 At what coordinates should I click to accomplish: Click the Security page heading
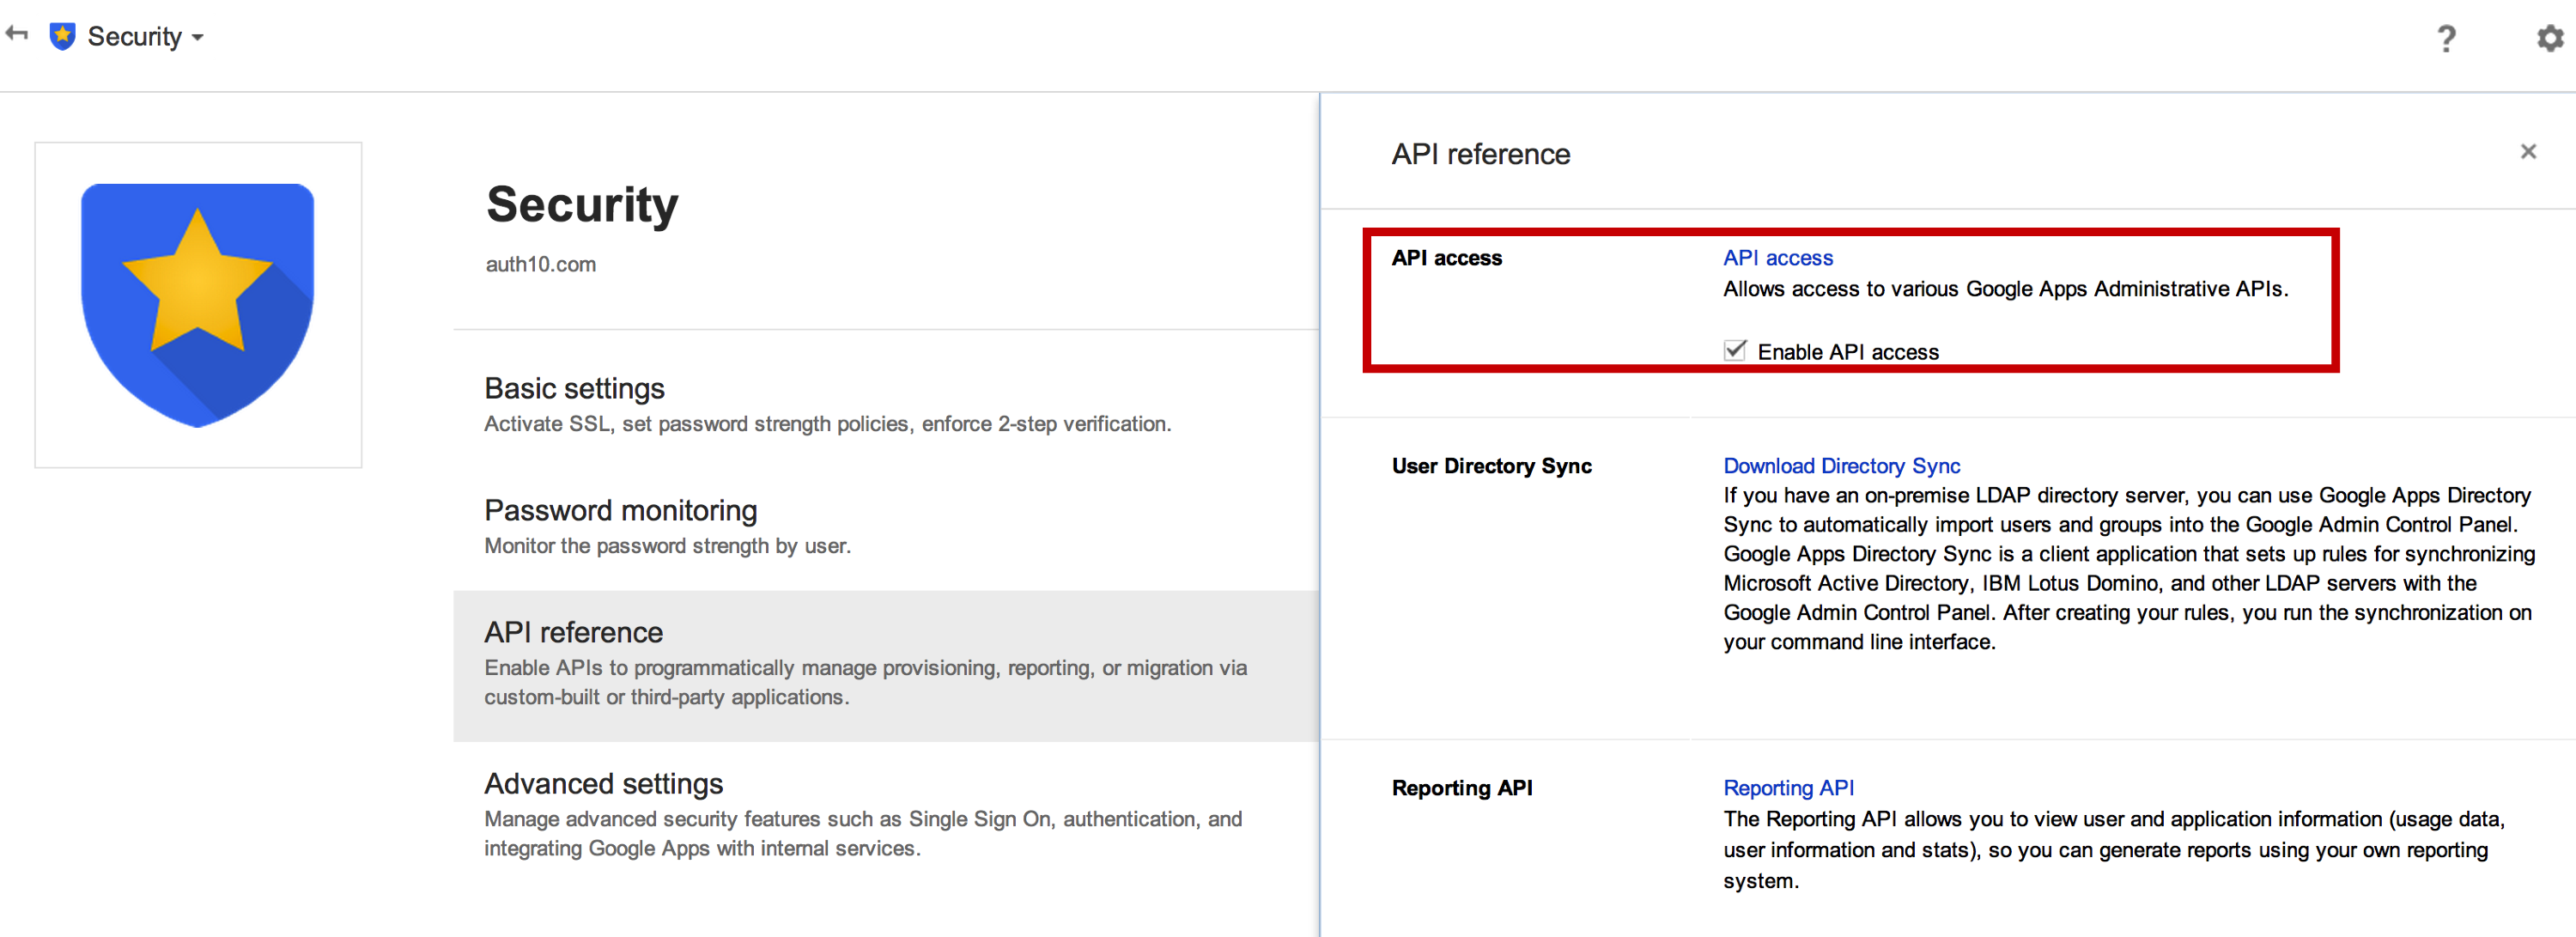[582, 205]
